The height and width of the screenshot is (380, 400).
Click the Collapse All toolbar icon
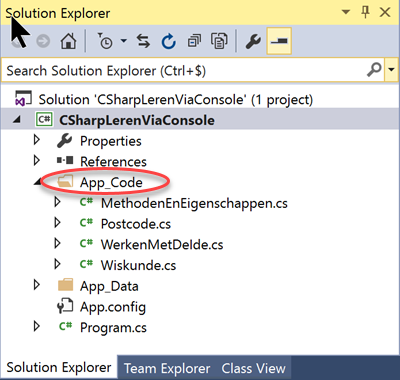(194, 41)
